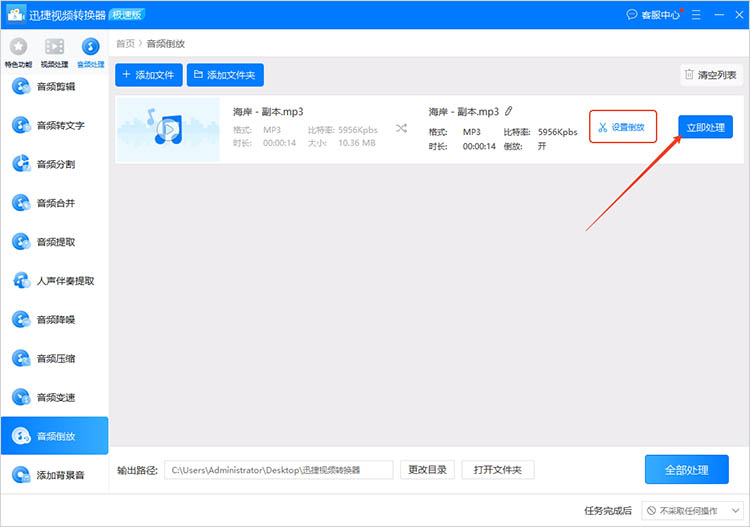Click the source file name 海岸 - 副本.mp3
750x527 pixels.
click(x=268, y=112)
